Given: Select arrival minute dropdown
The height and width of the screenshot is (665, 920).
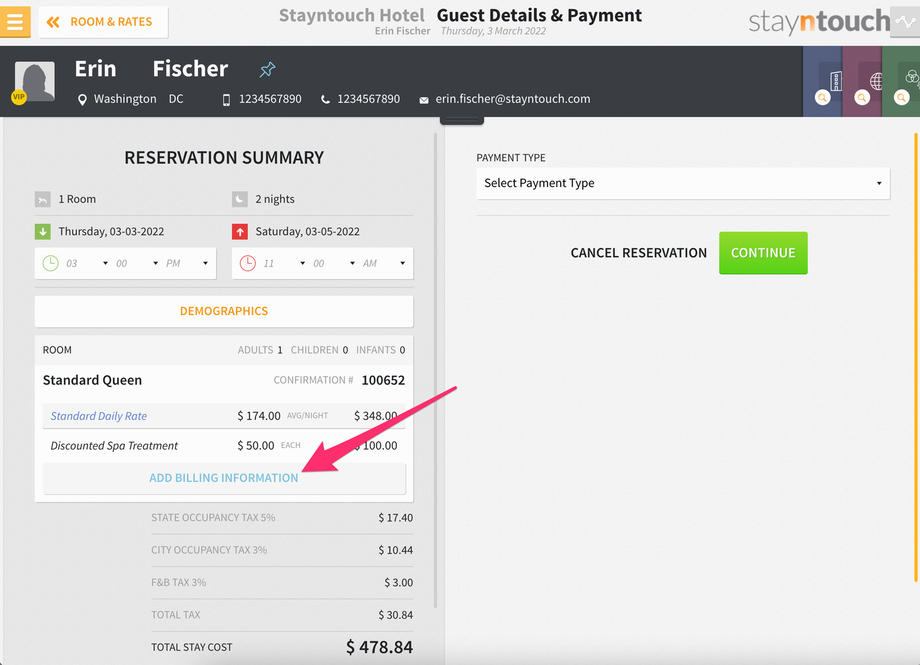Looking at the screenshot, I should click(x=137, y=264).
